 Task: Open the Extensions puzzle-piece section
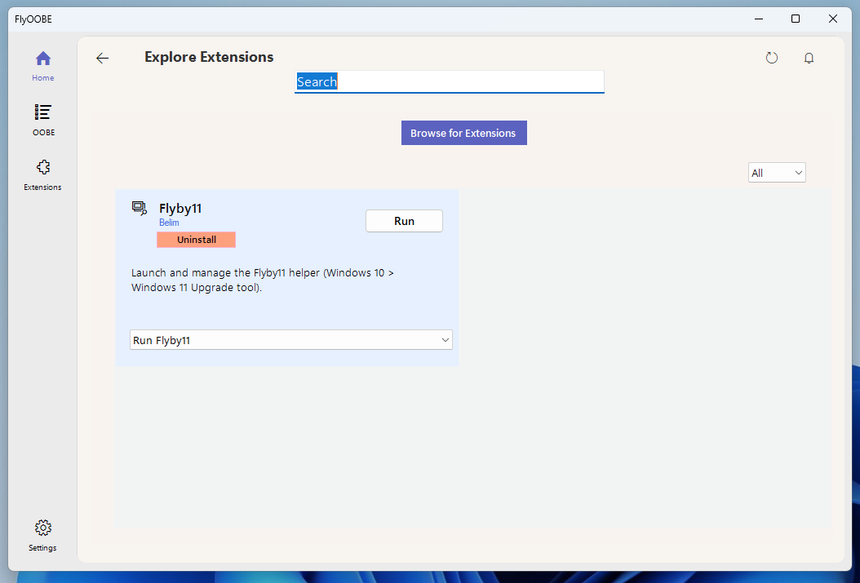click(x=43, y=174)
